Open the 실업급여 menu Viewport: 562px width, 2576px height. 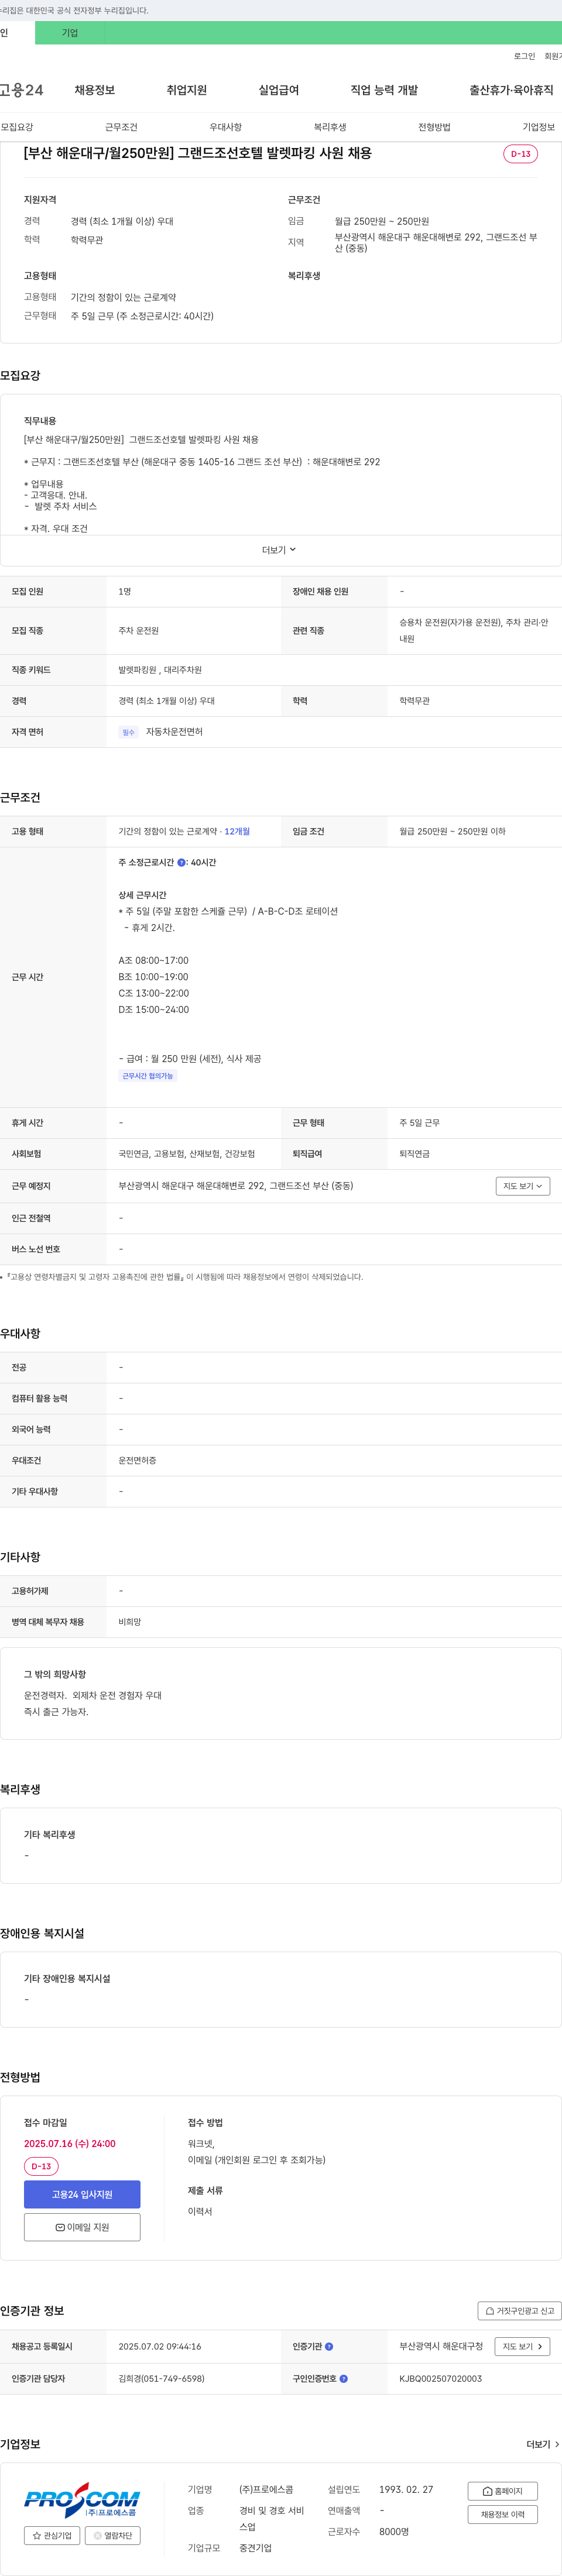pyautogui.click(x=279, y=90)
